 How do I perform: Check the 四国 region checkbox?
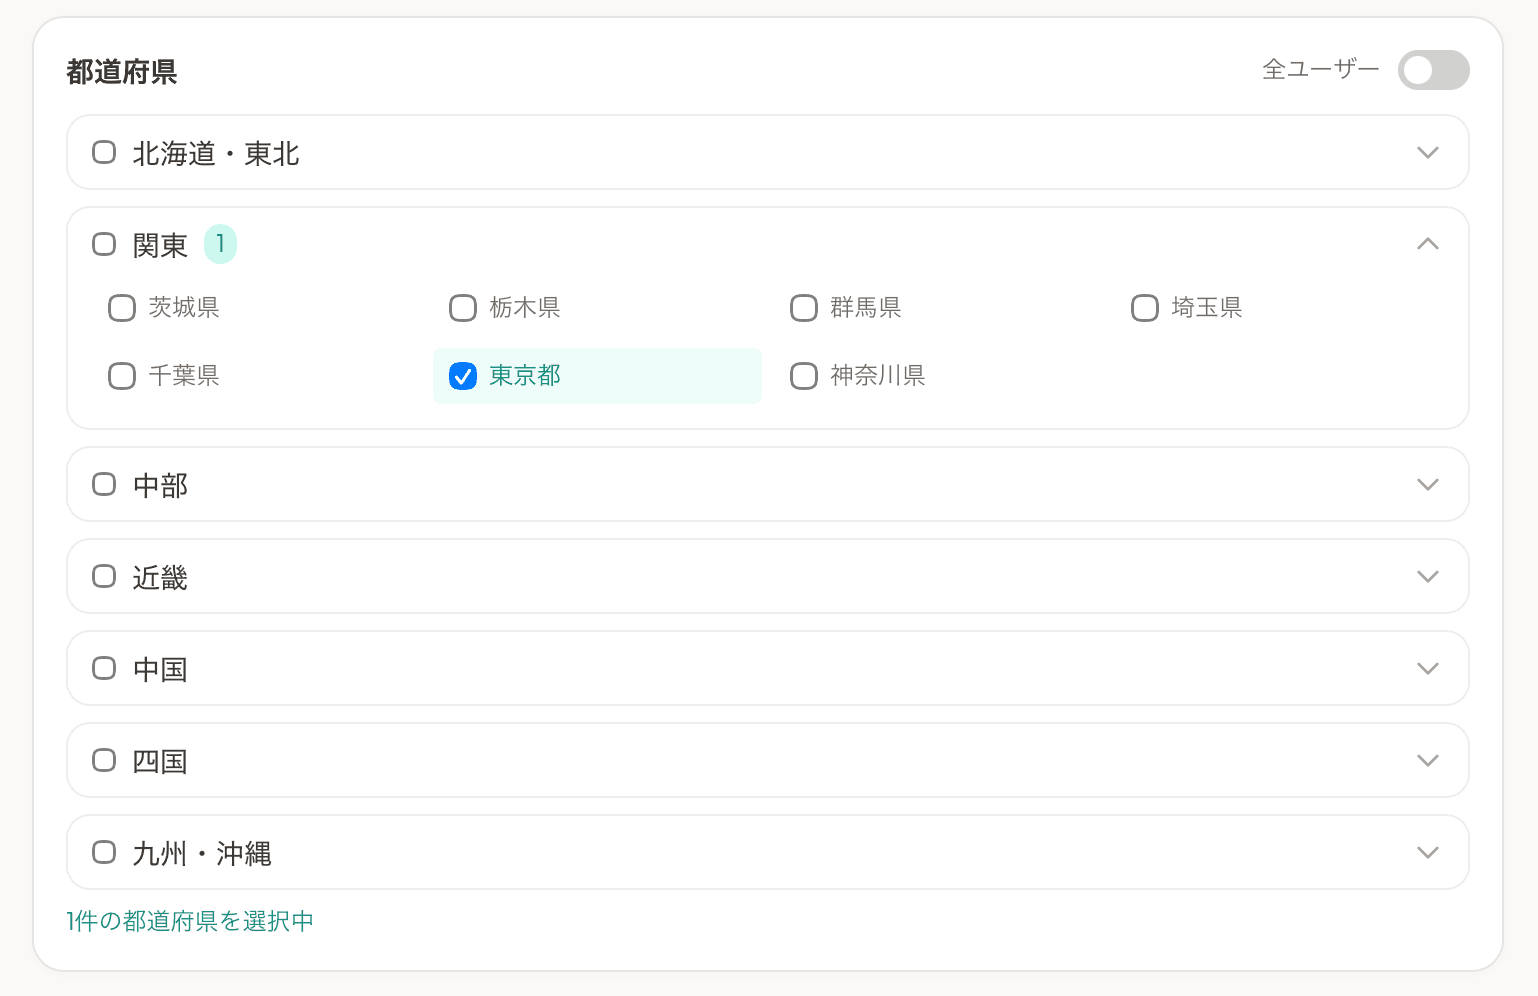[x=104, y=759]
